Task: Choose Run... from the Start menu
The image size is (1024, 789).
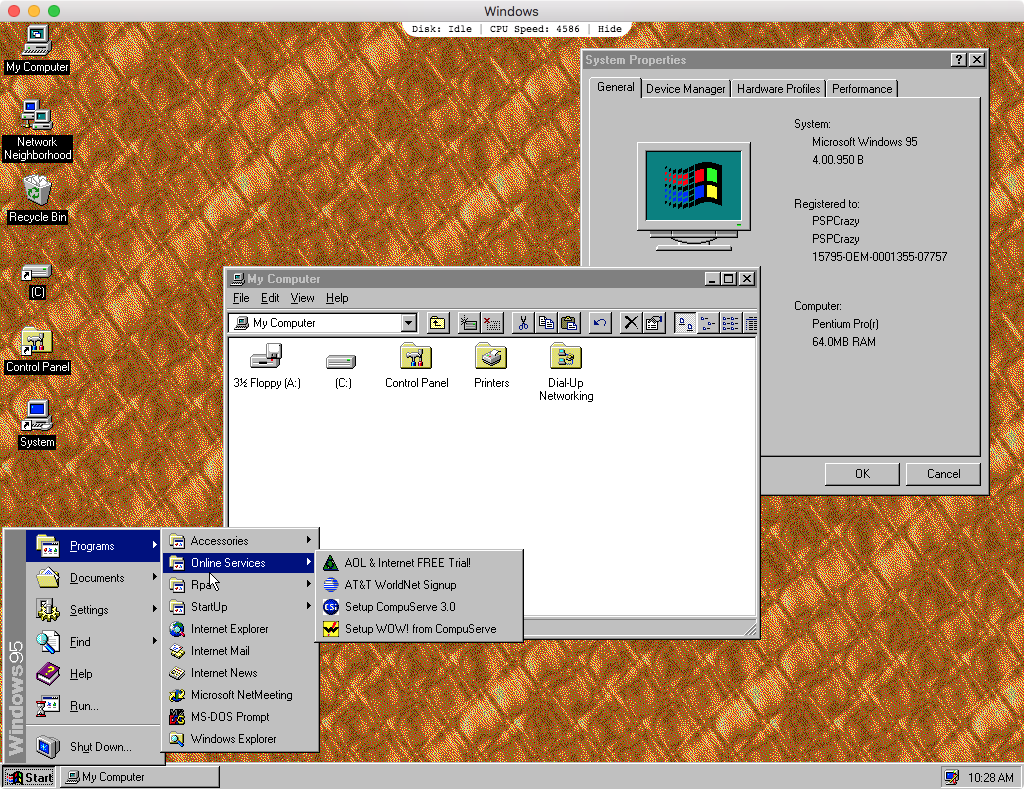Action: (94, 706)
